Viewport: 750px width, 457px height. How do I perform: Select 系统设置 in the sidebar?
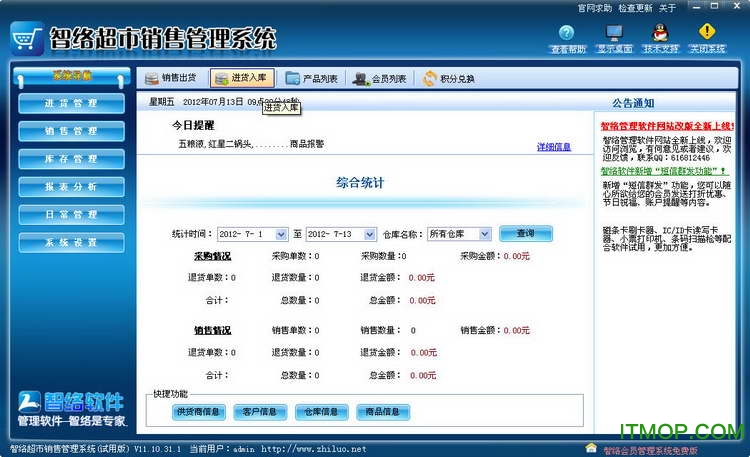(71, 243)
